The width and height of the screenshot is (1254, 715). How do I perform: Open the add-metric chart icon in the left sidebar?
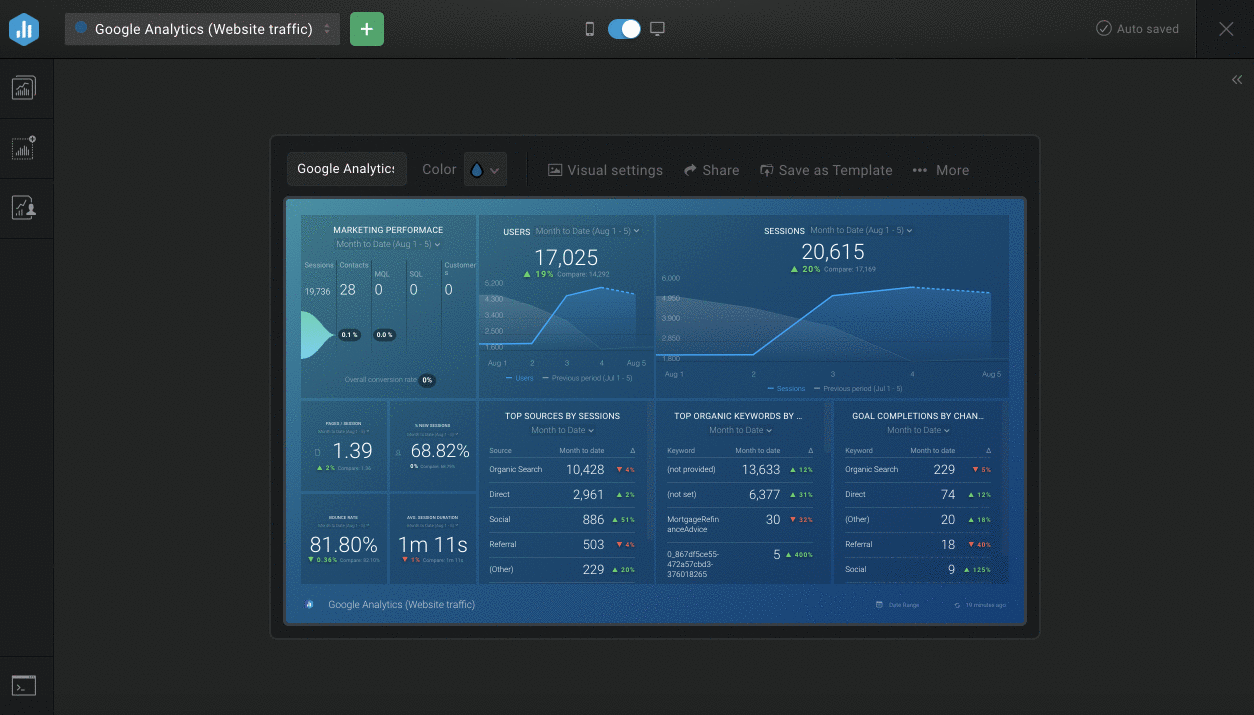point(23,148)
